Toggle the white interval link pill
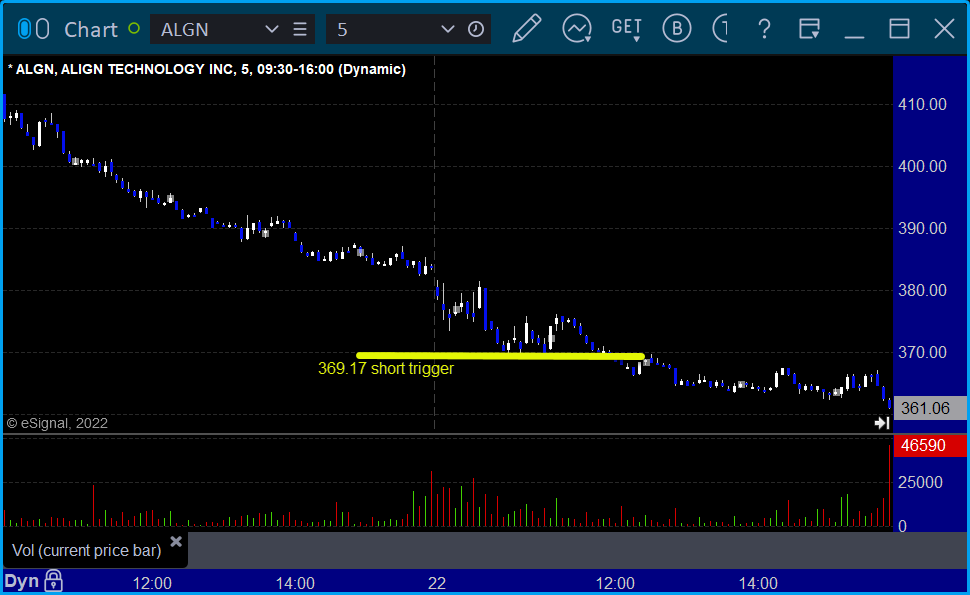 point(42,29)
